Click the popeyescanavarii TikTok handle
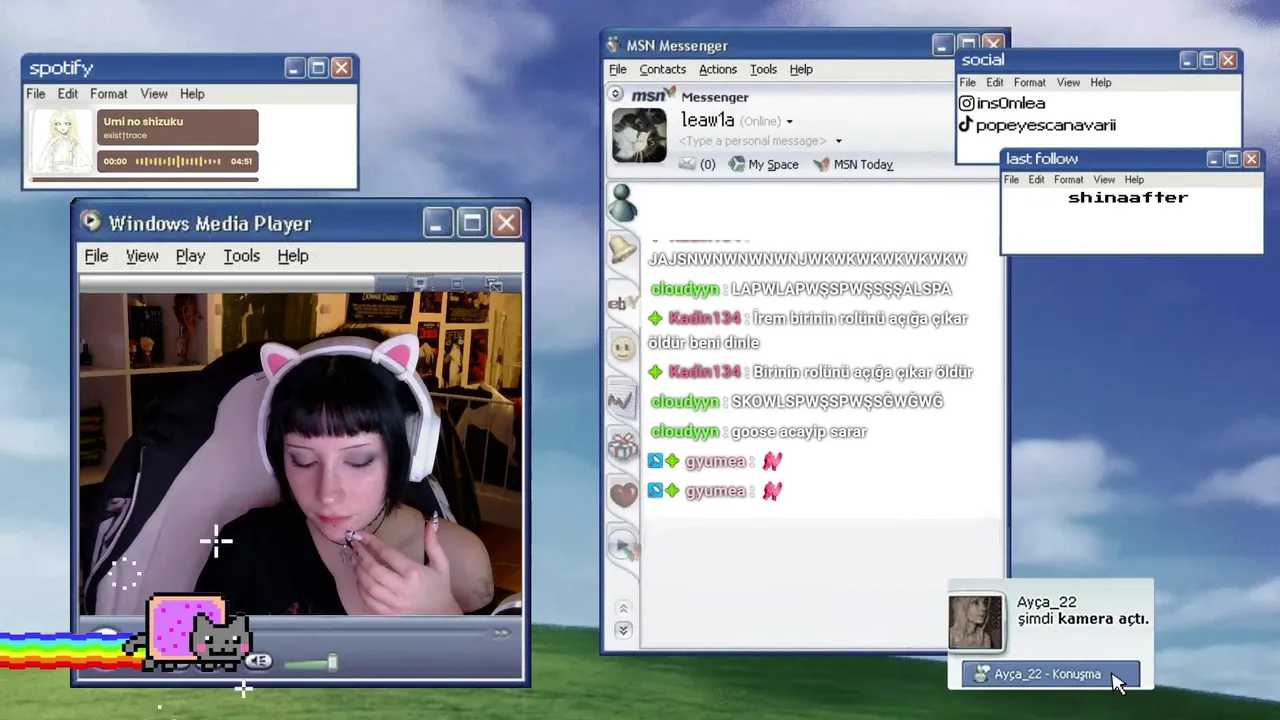1280x720 pixels. [1046, 125]
